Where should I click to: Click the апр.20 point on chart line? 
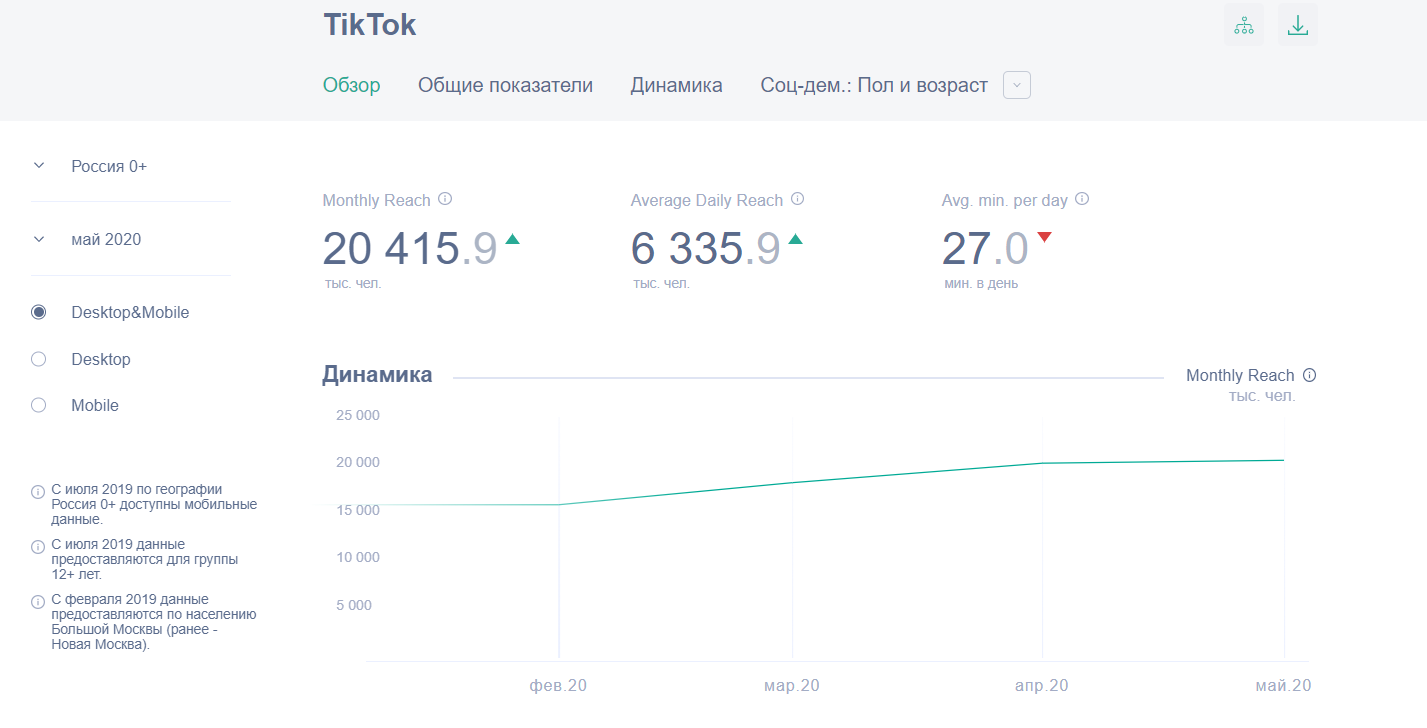click(1043, 463)
